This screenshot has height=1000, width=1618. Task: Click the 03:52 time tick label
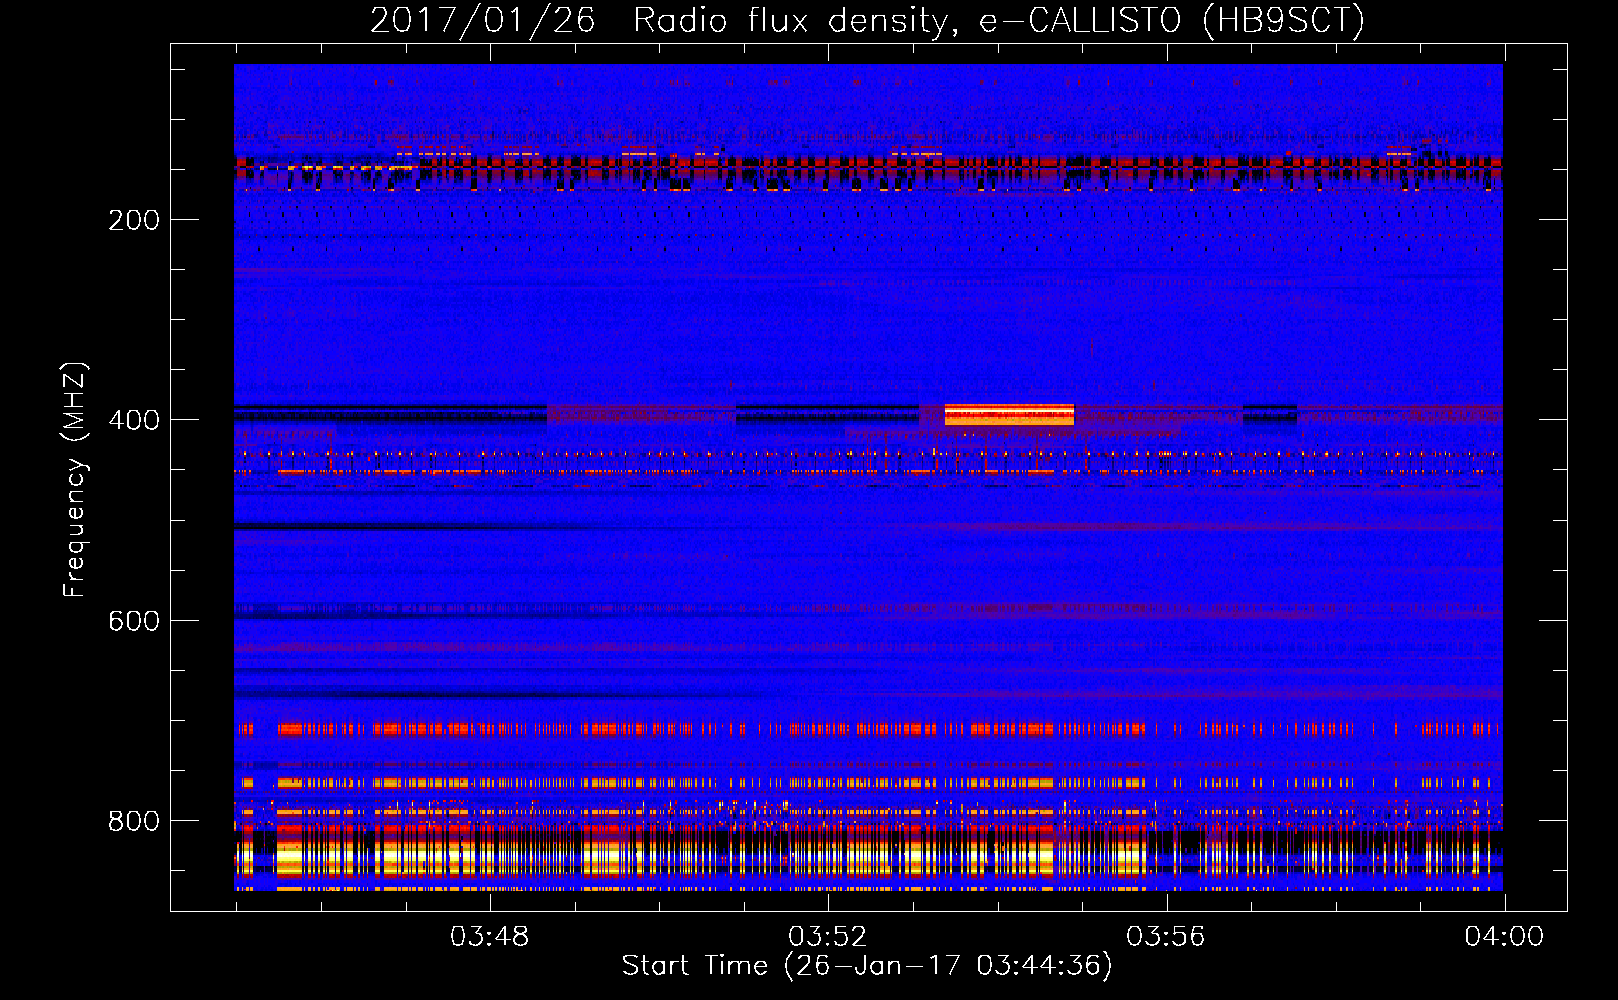tap(827, 937)
